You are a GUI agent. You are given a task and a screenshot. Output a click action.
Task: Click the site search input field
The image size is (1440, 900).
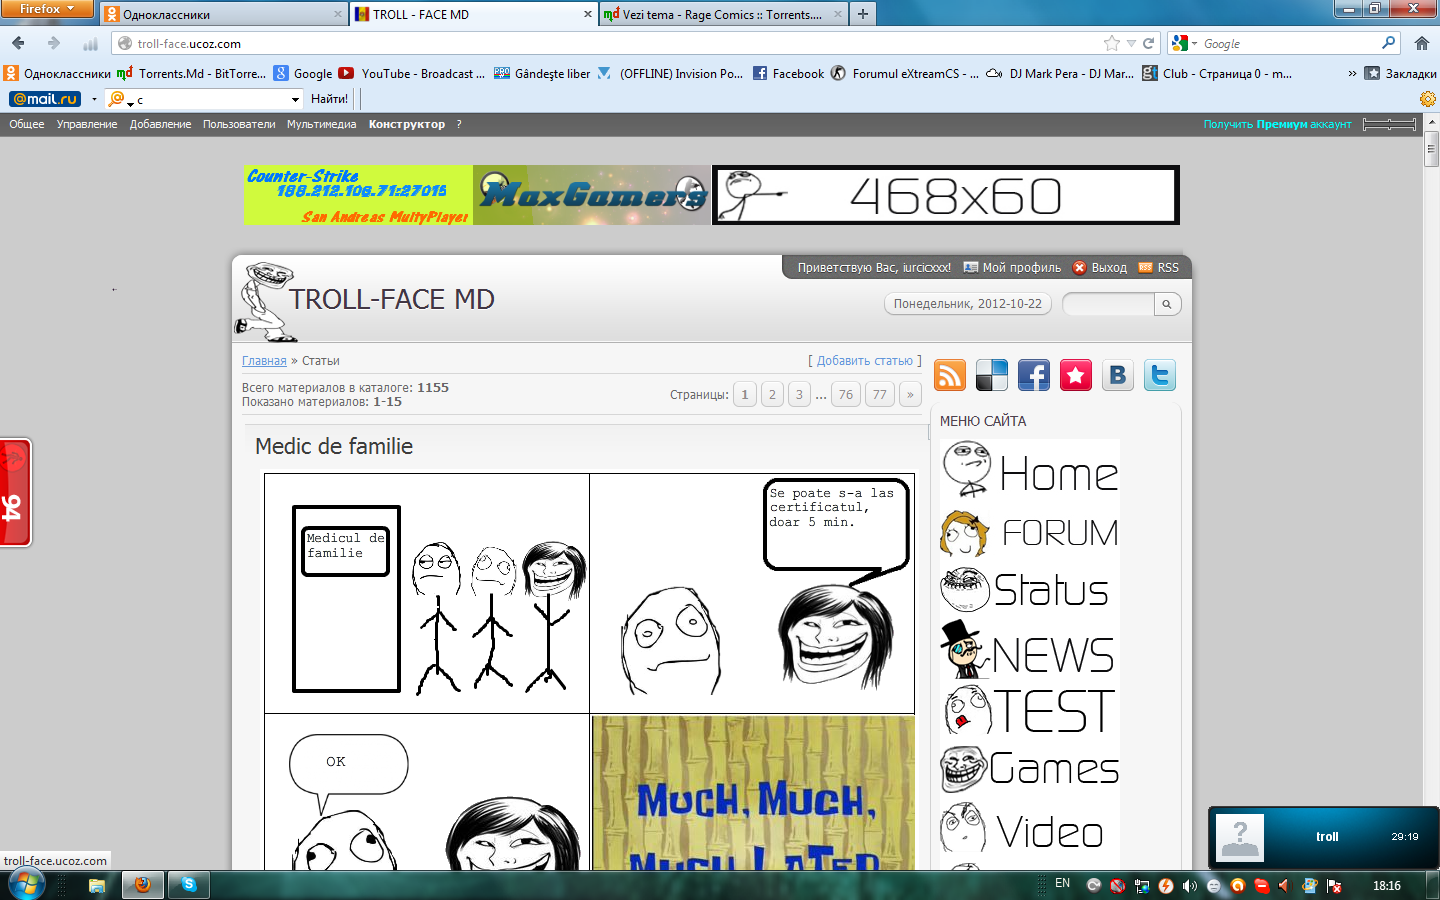[1108, 304]
